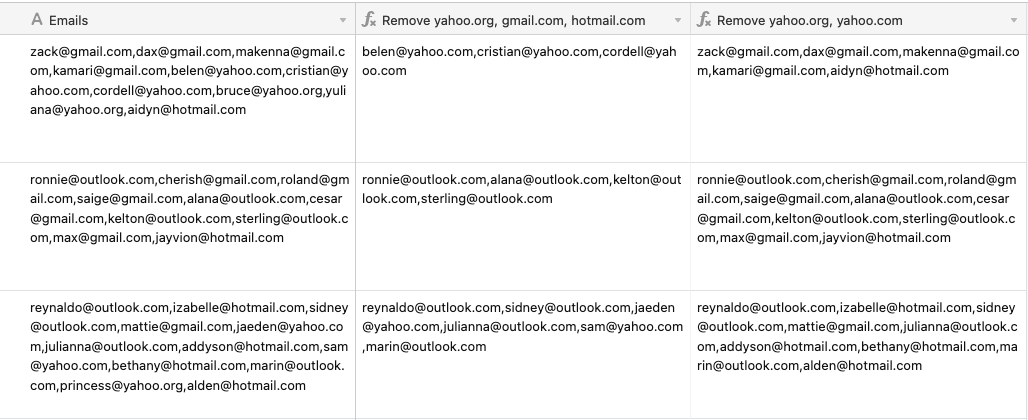1028x420 pixels.
Task: Select last-column cell ending with alden@hotmail.com
Action: tap(858, 354)
